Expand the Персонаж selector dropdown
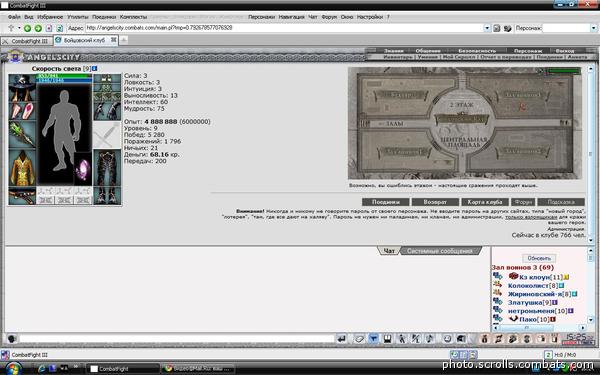Image resolution: width=600 pixels, height=375 pixels. pyautogui.click(x=593, y=28)
